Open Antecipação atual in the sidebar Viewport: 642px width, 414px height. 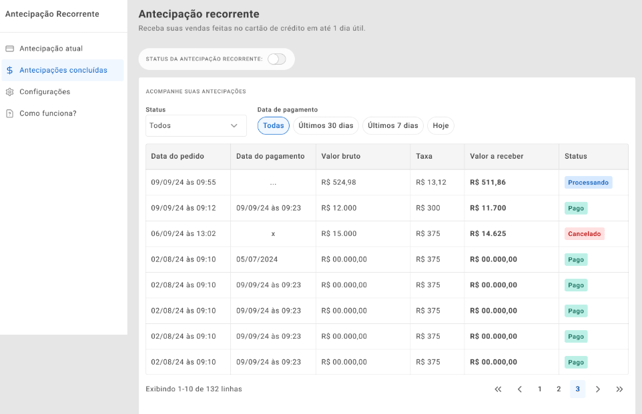pos(51,48)
